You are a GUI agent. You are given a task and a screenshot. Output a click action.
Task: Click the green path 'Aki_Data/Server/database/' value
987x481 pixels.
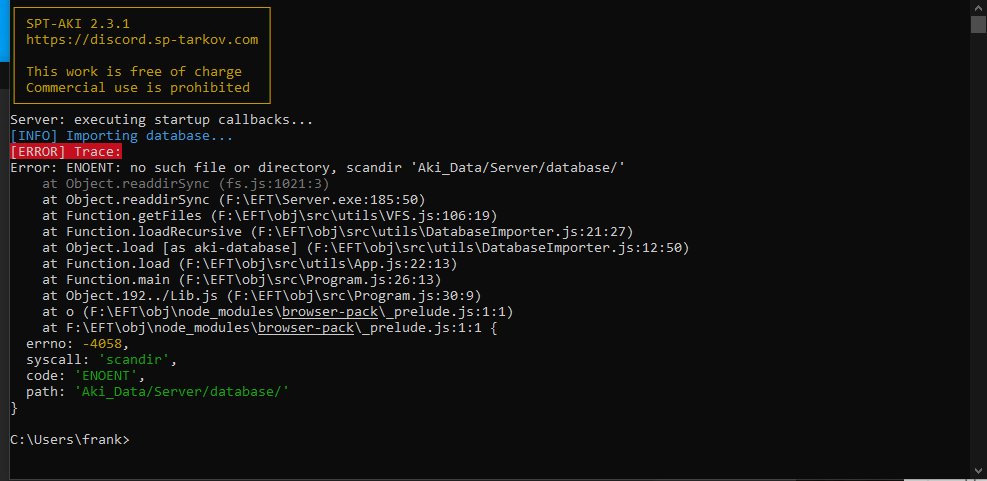(182, 392)
